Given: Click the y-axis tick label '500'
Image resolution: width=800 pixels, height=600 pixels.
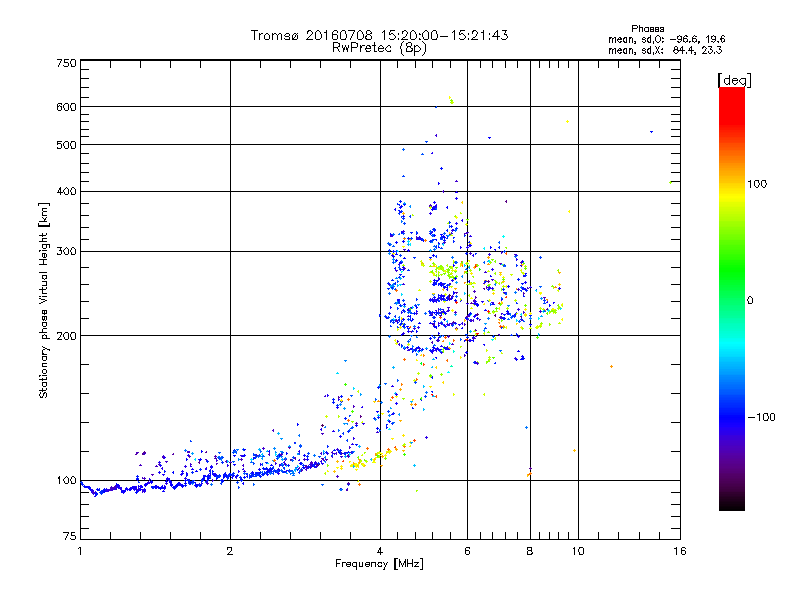Looking at the screenshot, I should point(66,145).
